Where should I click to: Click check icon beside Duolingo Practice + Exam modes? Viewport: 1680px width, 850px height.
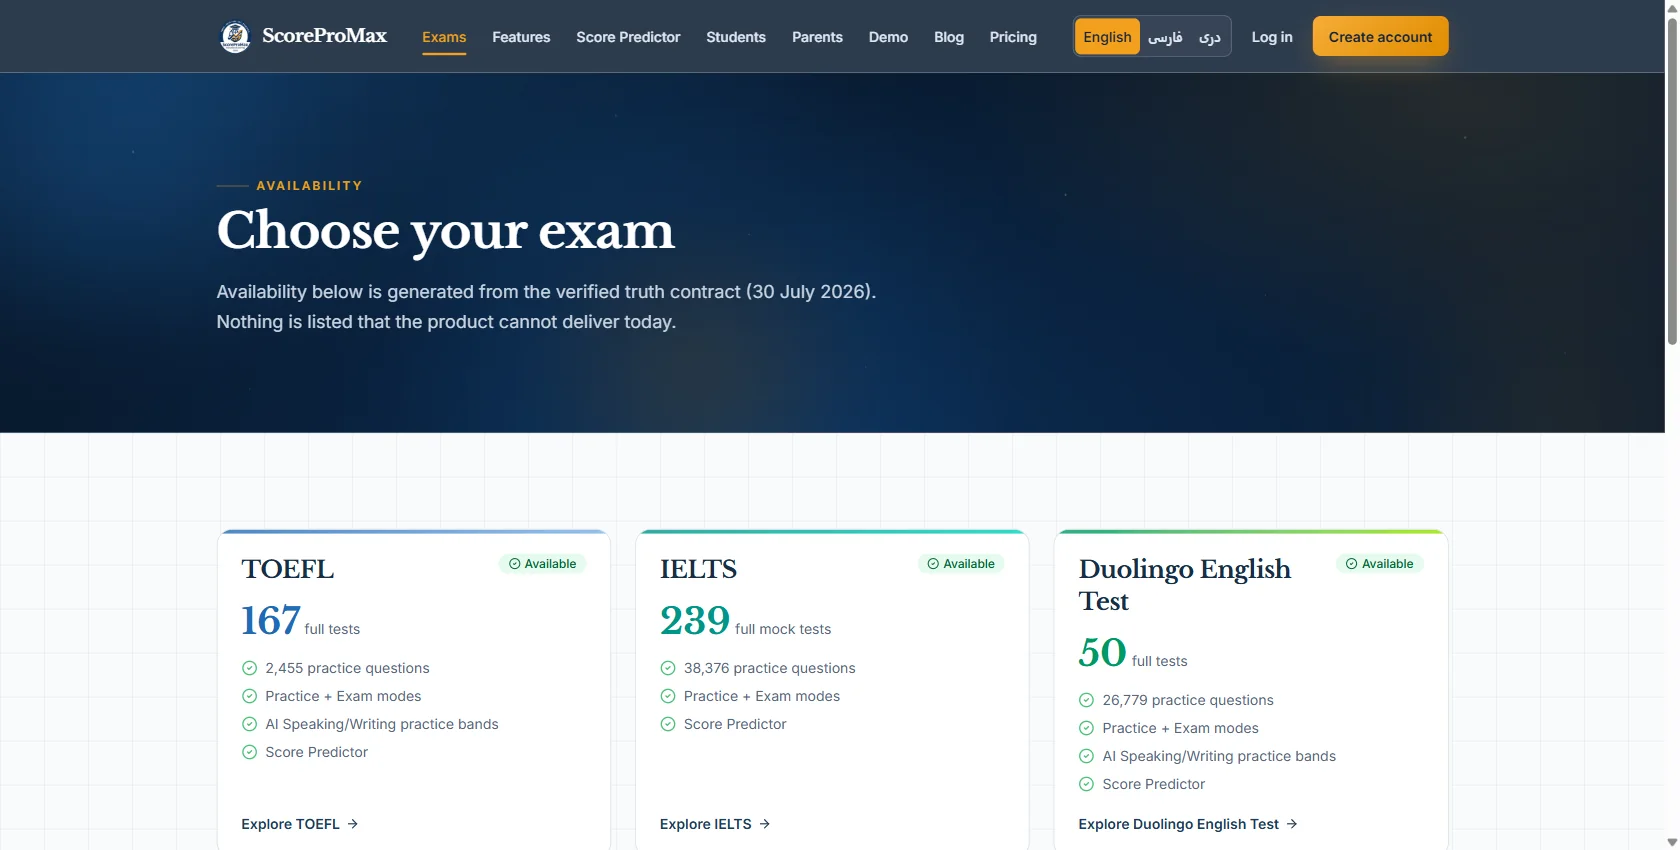coord(1086,728)
